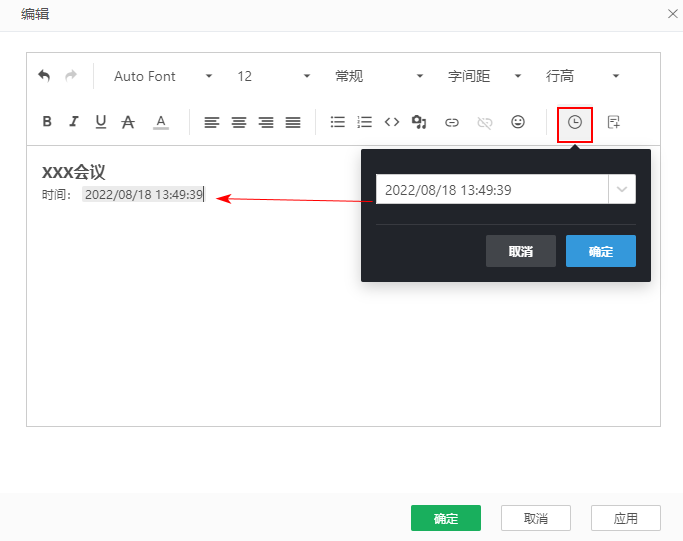Insert media with image-music icon
This screenshot has height=541, width=683.
pos(419,122)
